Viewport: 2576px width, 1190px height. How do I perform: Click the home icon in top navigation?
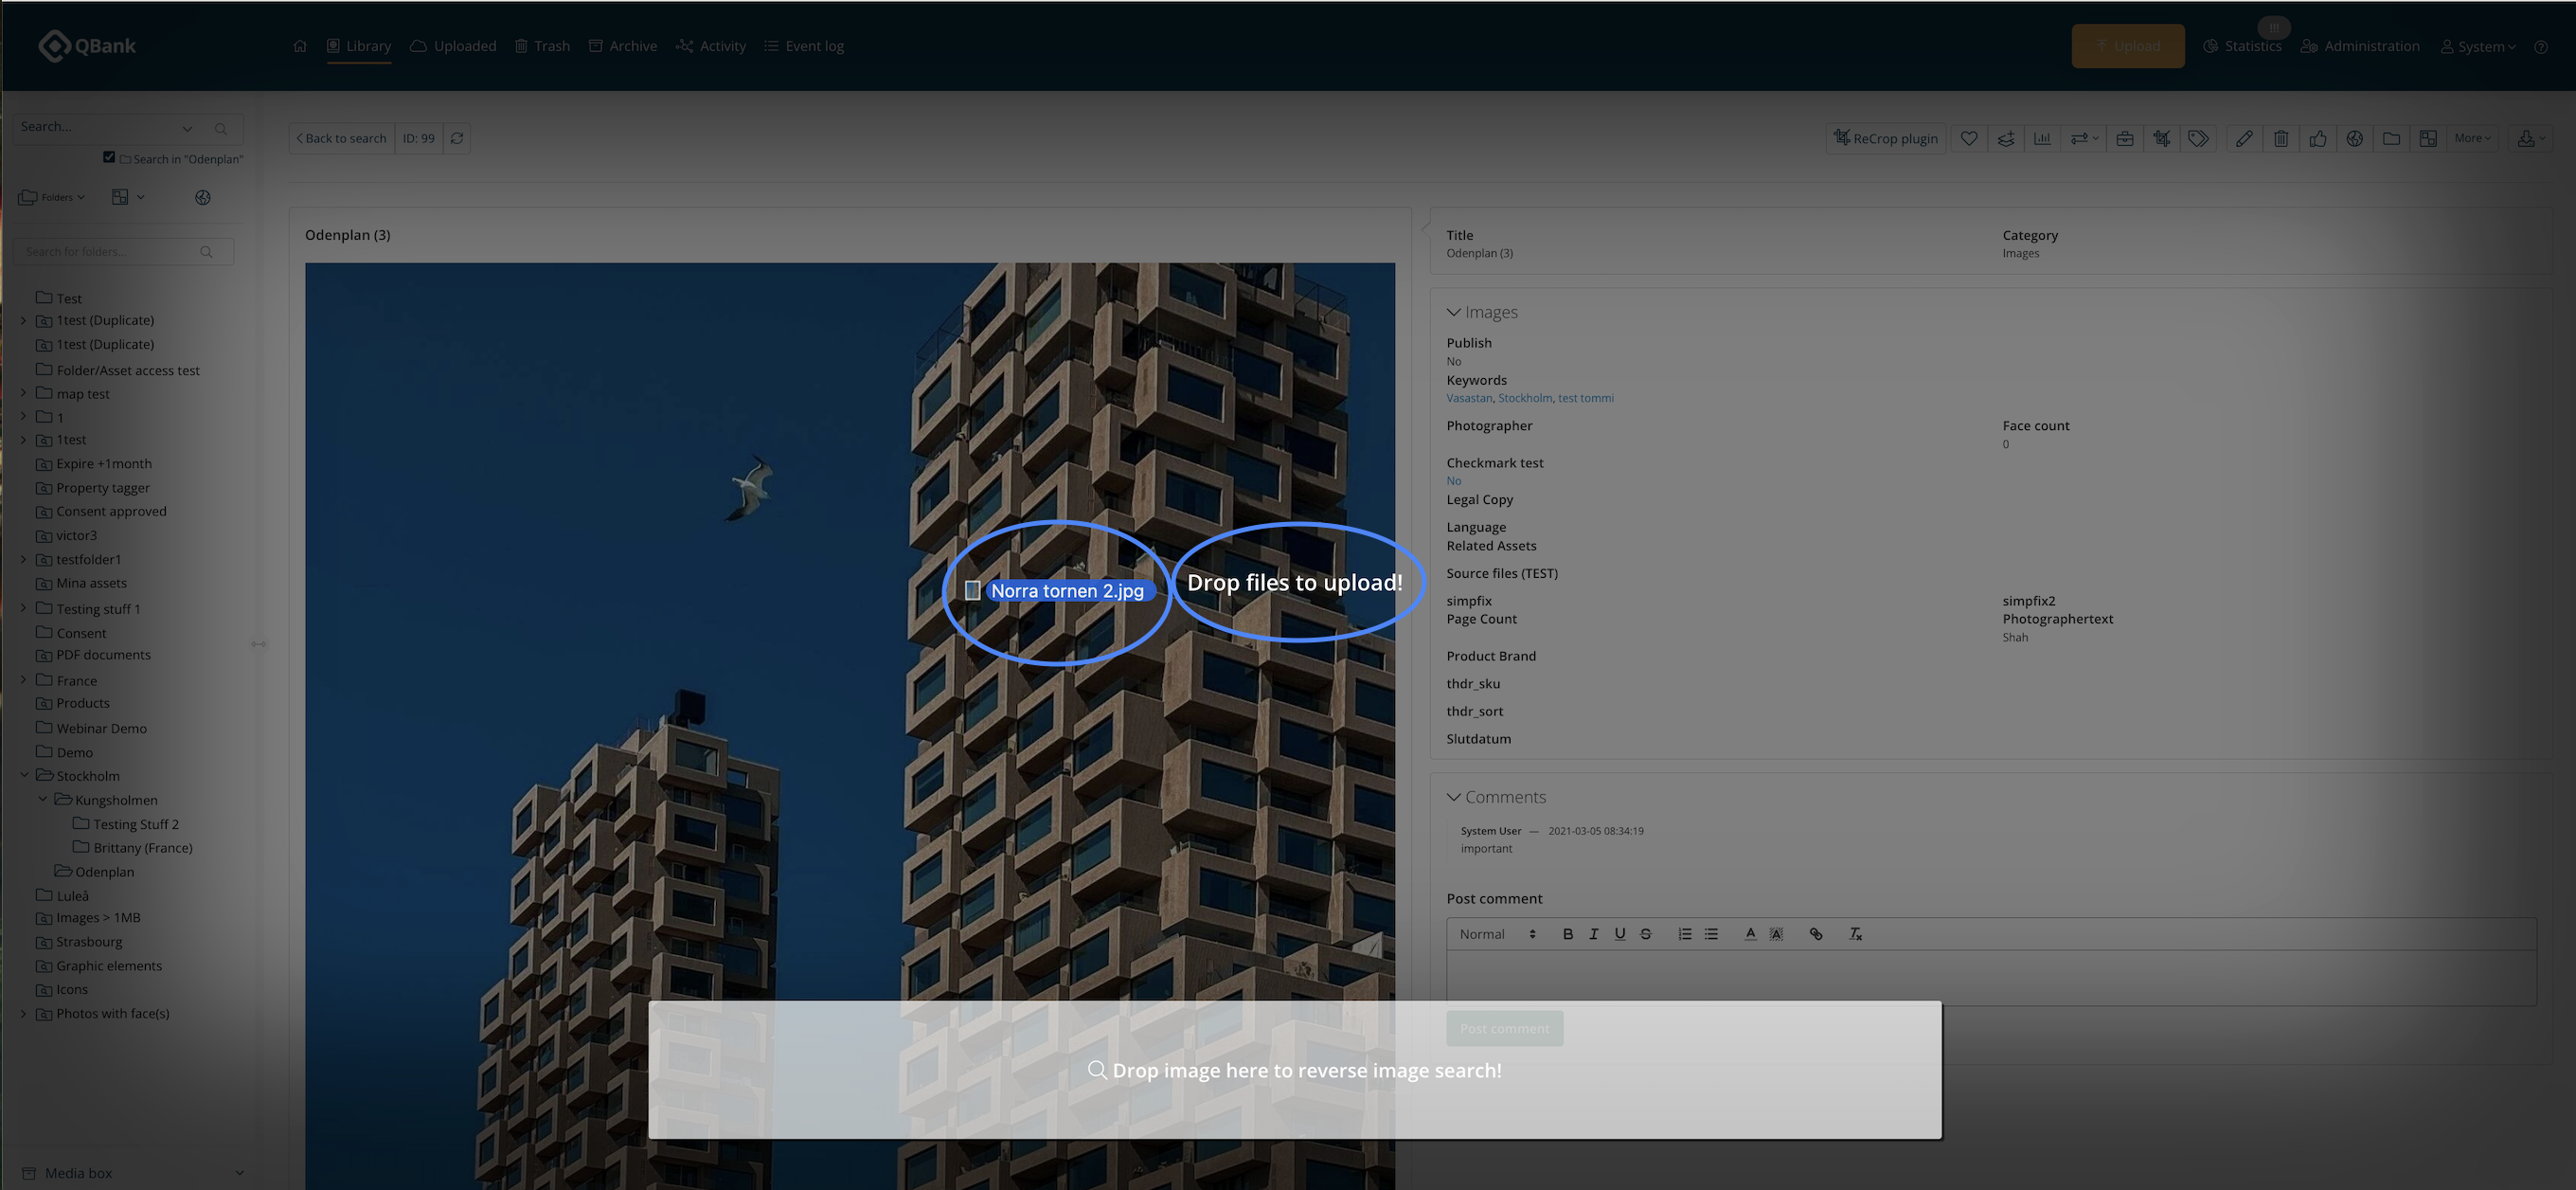300,46
